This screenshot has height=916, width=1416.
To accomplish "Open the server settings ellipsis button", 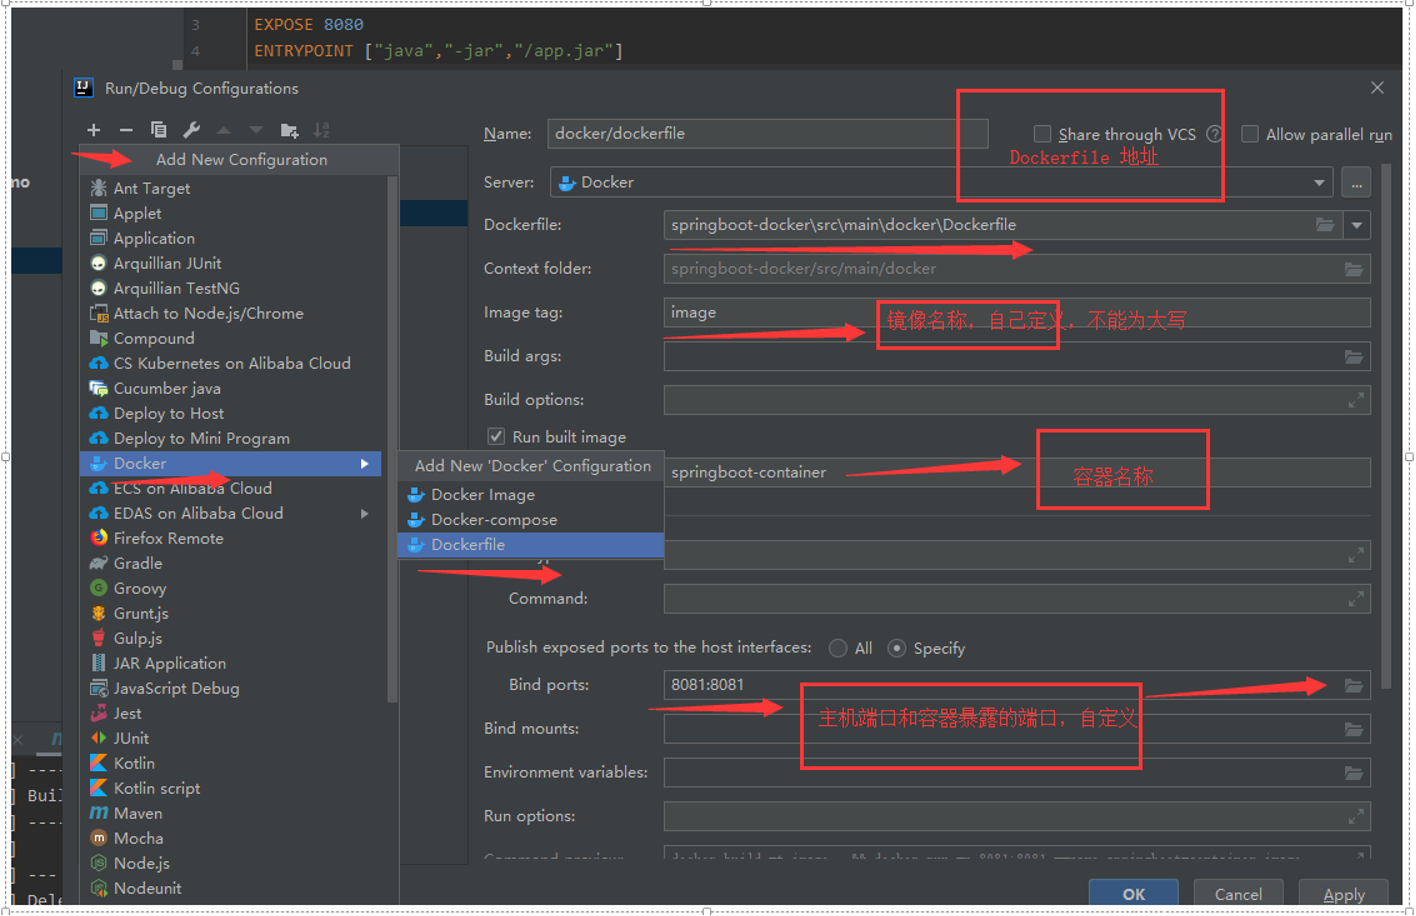I will tap(1357, 184).
